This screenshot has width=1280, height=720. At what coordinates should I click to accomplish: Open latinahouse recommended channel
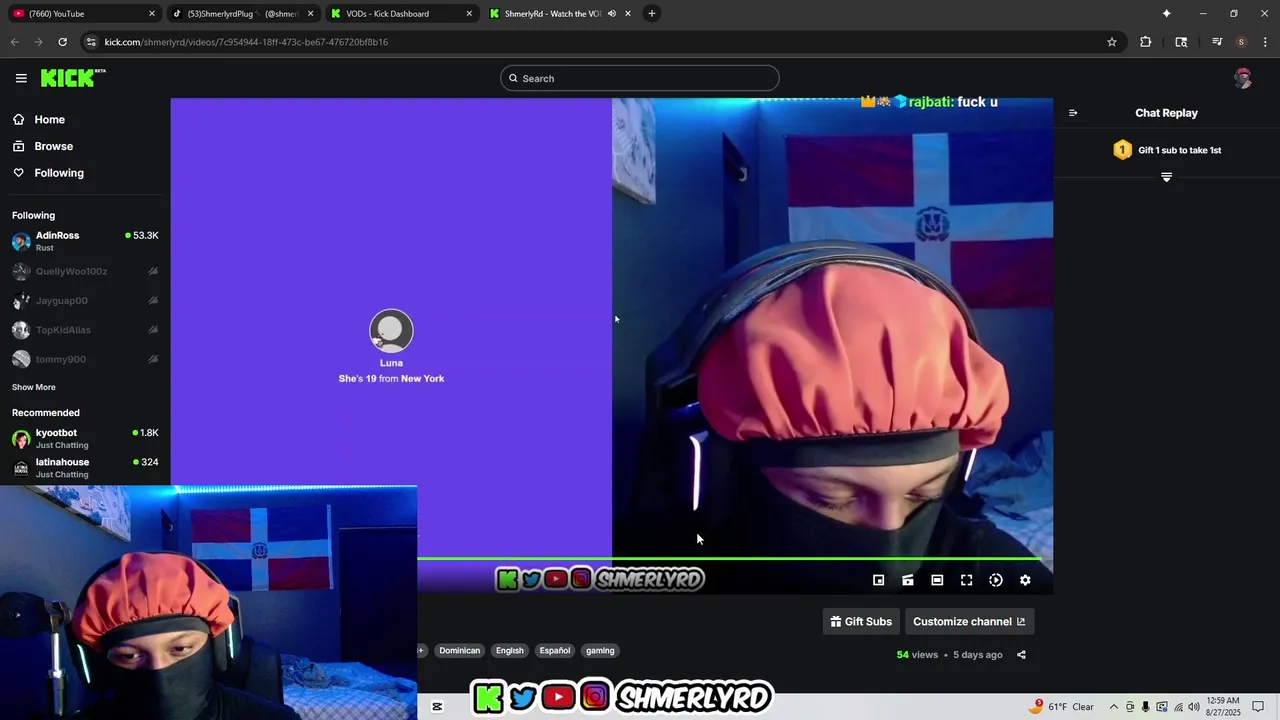click(85, 467)
